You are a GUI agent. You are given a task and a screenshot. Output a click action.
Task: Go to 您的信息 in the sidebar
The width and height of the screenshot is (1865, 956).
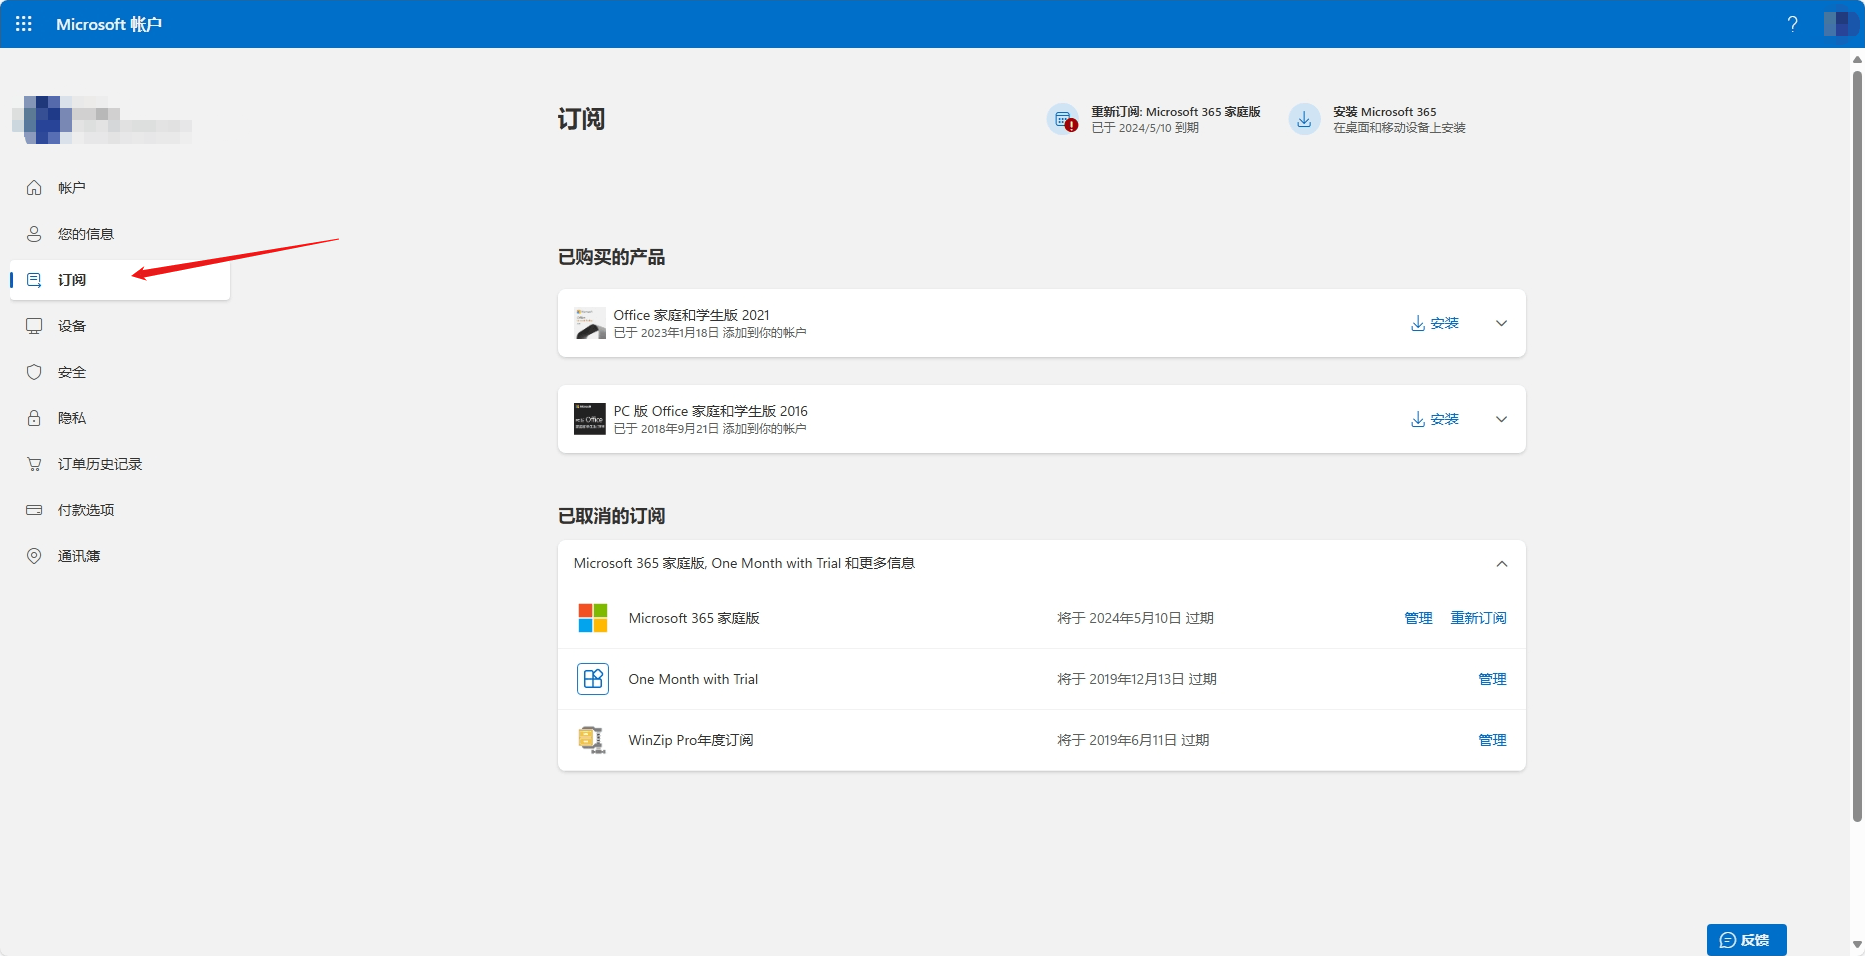coord(120,234)
